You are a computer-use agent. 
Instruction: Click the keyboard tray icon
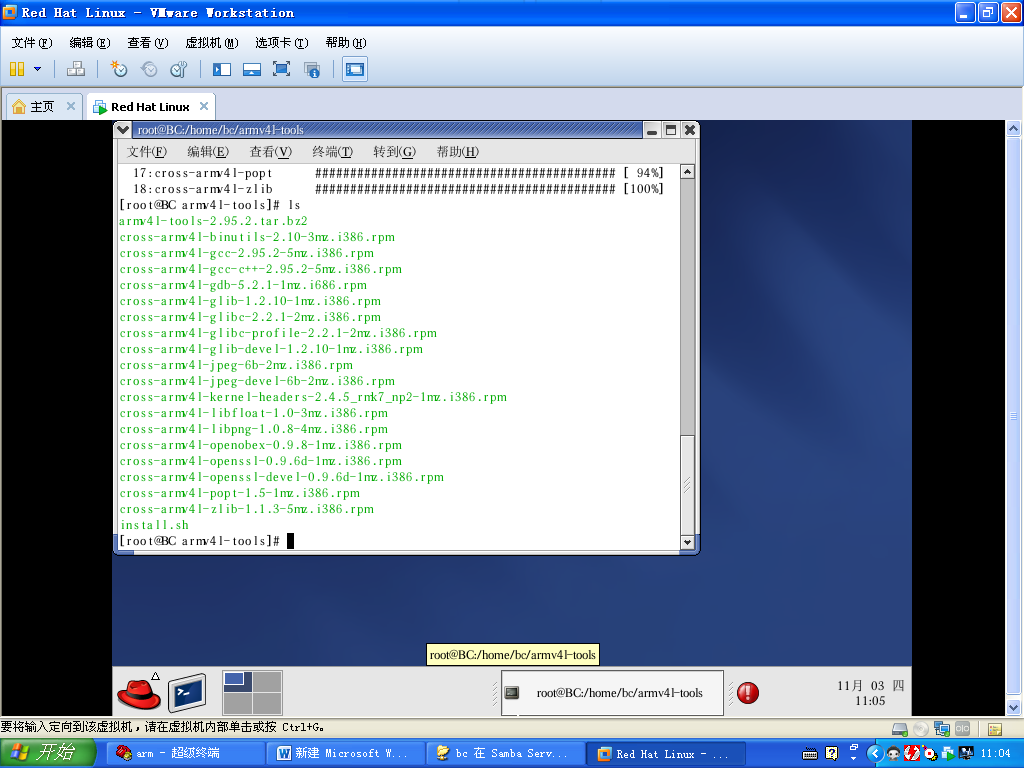pyautogui.click(x=810, y=754)
